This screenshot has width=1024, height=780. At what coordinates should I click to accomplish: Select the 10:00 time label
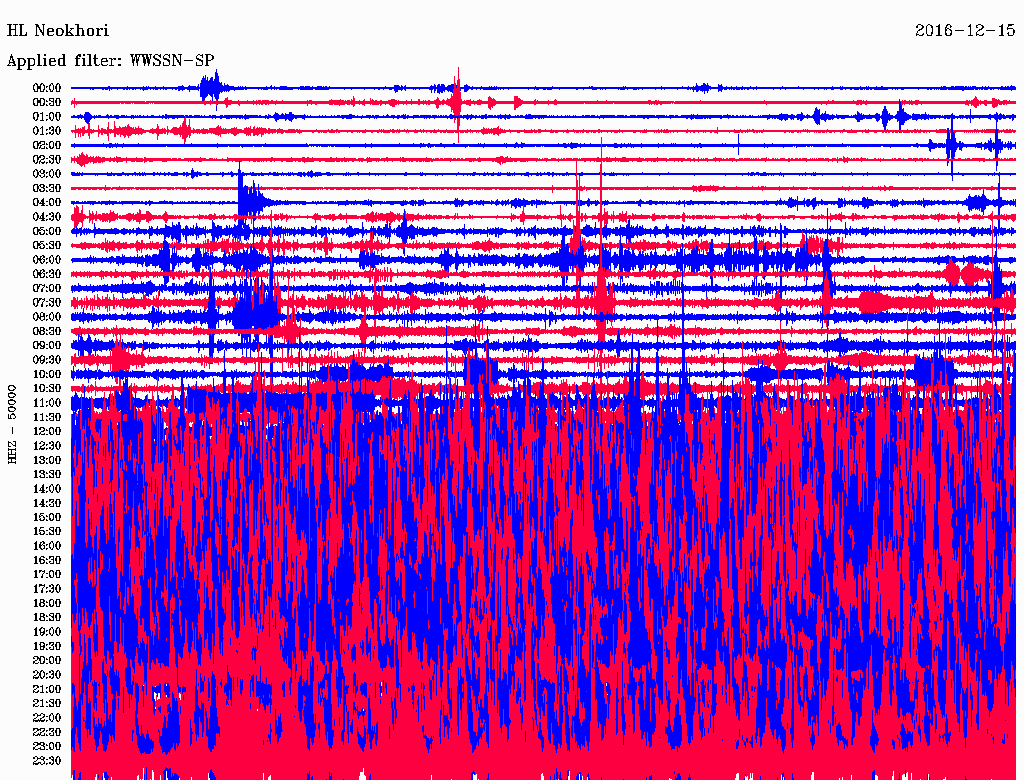[47, 374]
